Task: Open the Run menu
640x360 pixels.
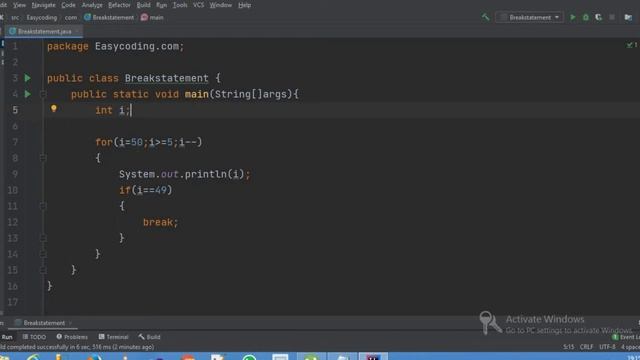Action: coord(162,5)
